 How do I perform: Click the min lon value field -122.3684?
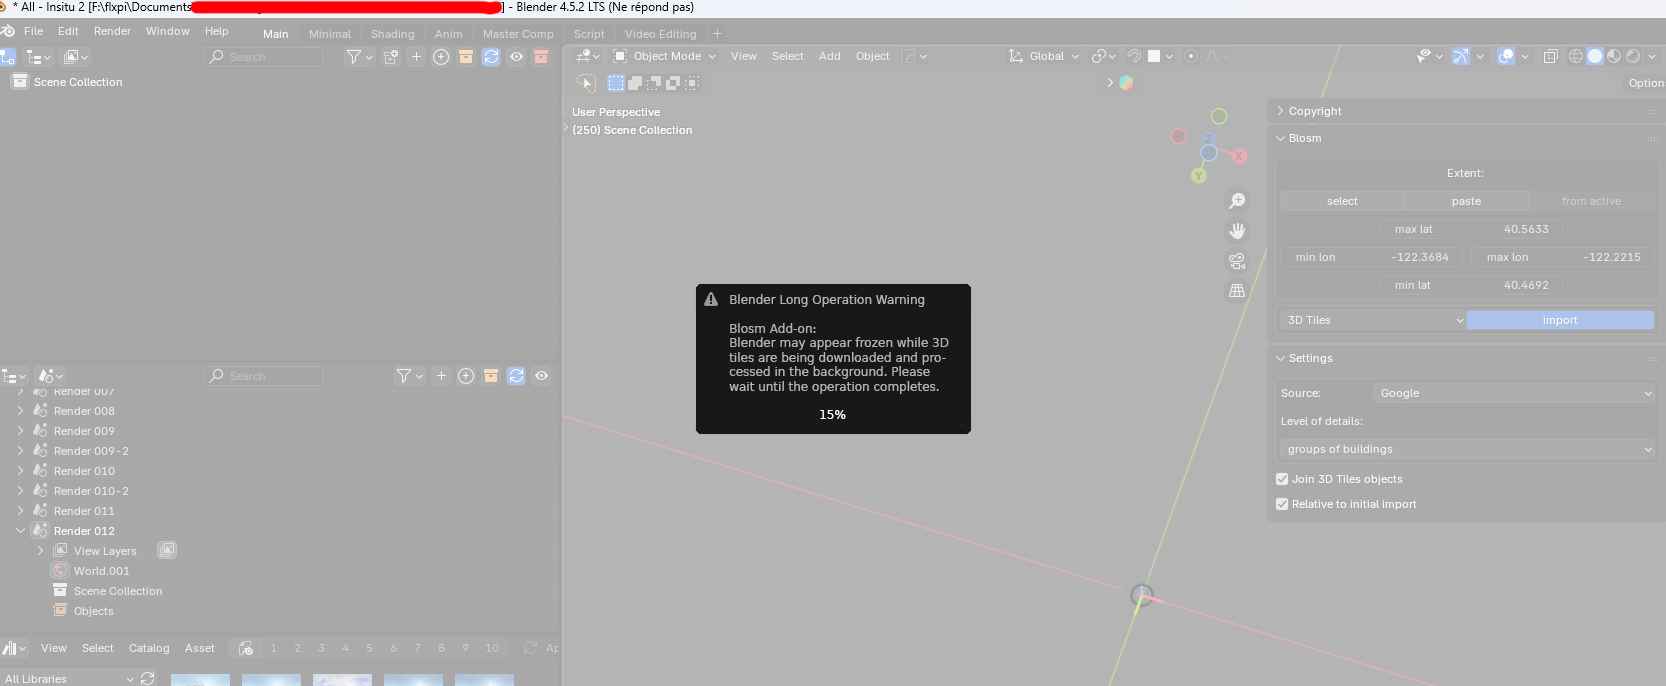1372,257
